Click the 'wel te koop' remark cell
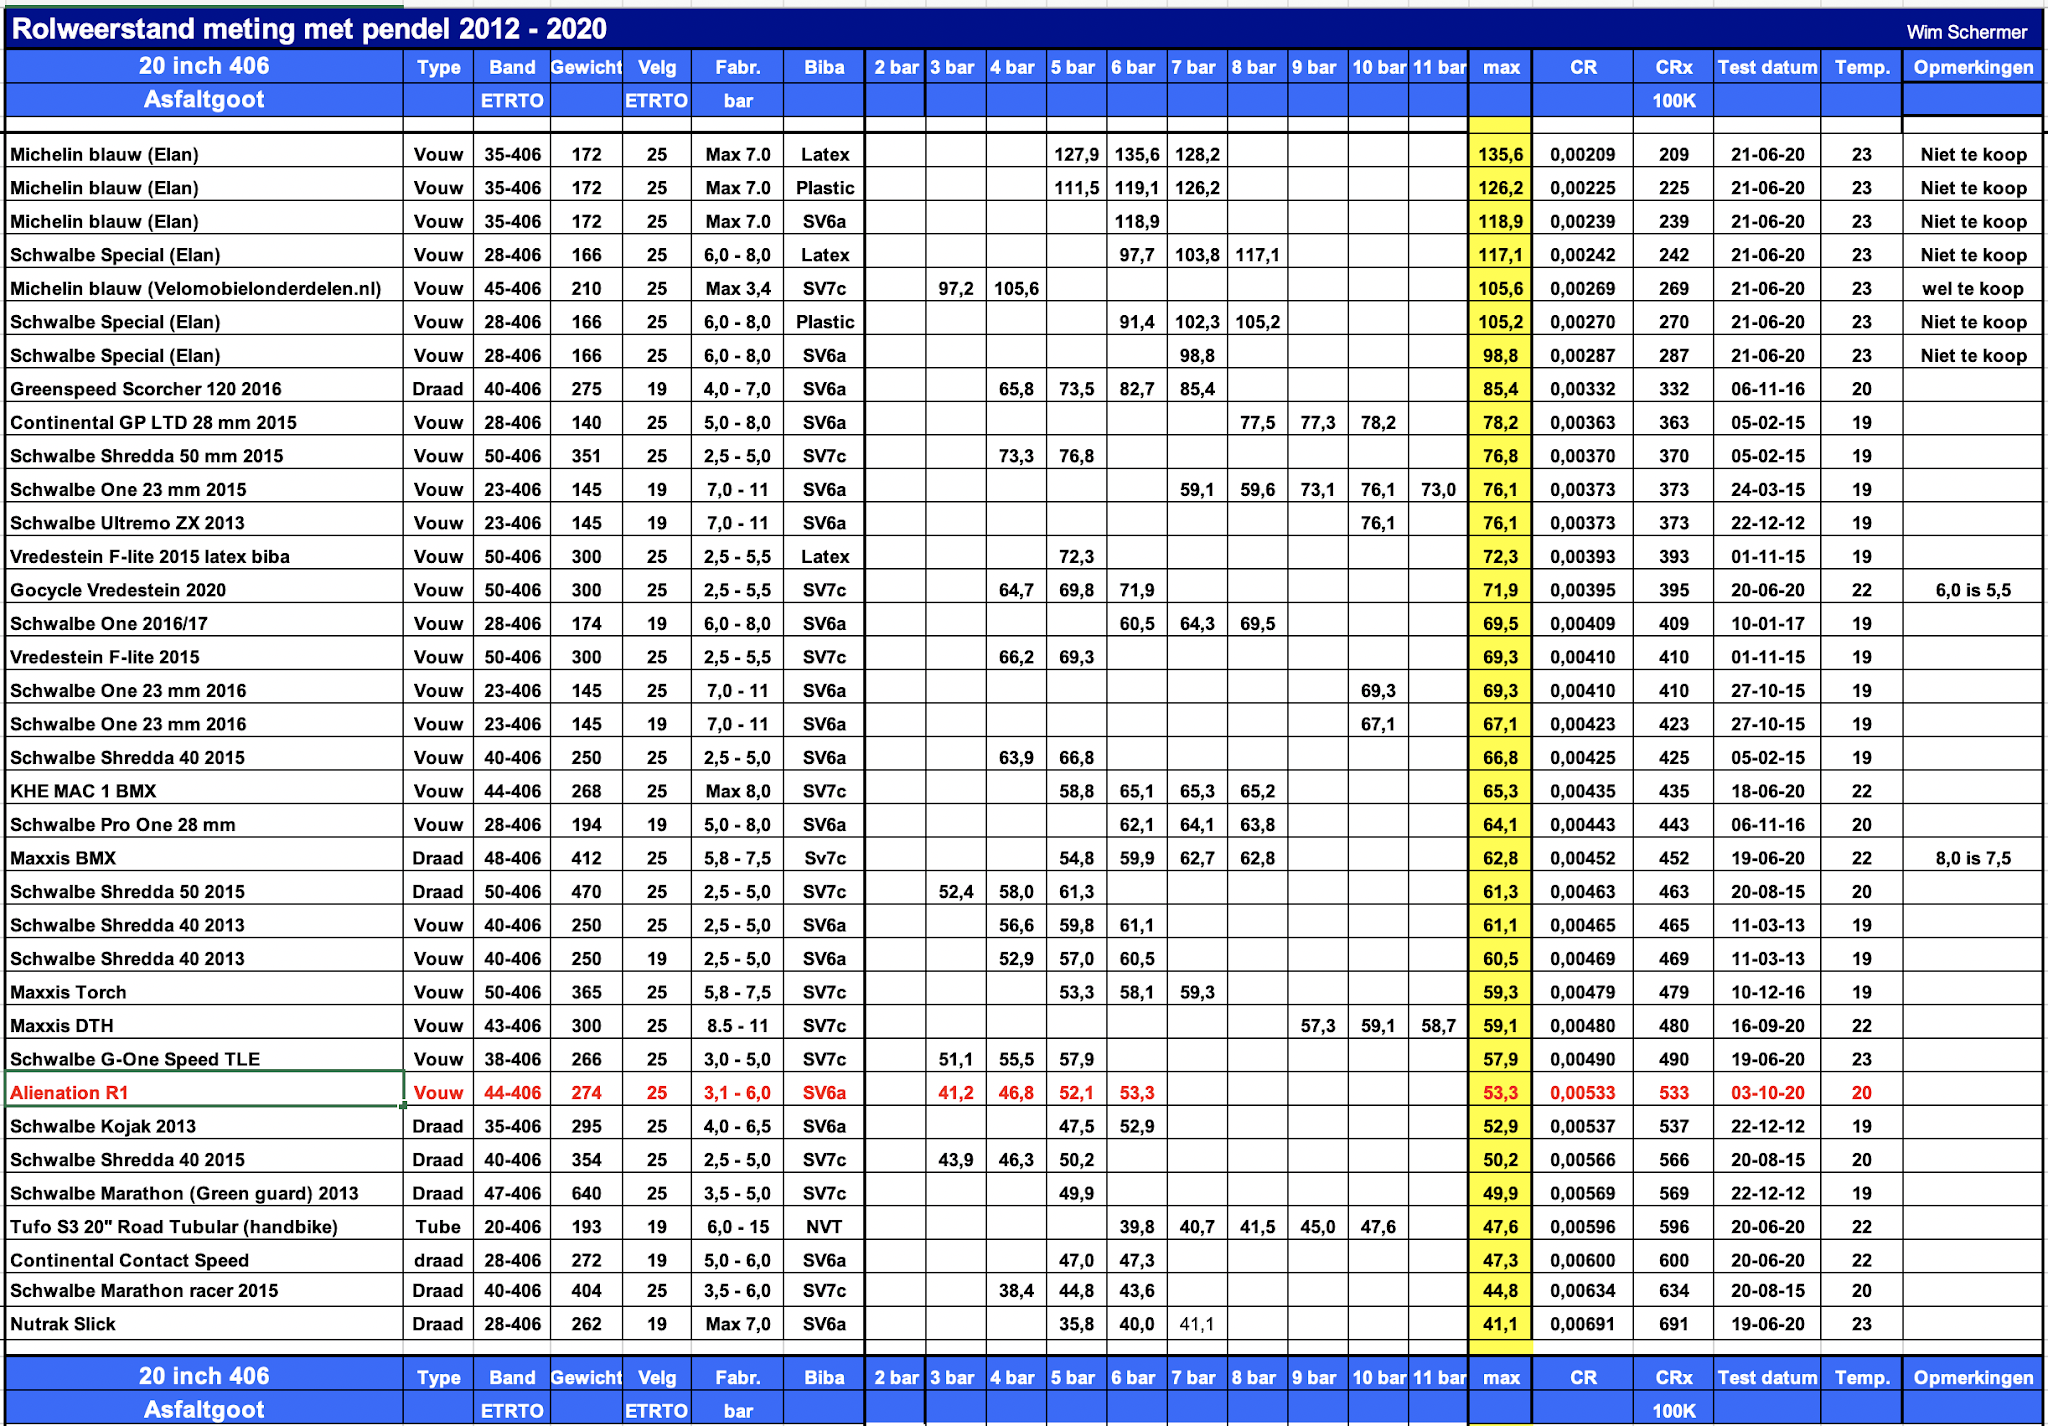The height and width of the screenshot is (1426, 2048). [x=1972, y=288]
